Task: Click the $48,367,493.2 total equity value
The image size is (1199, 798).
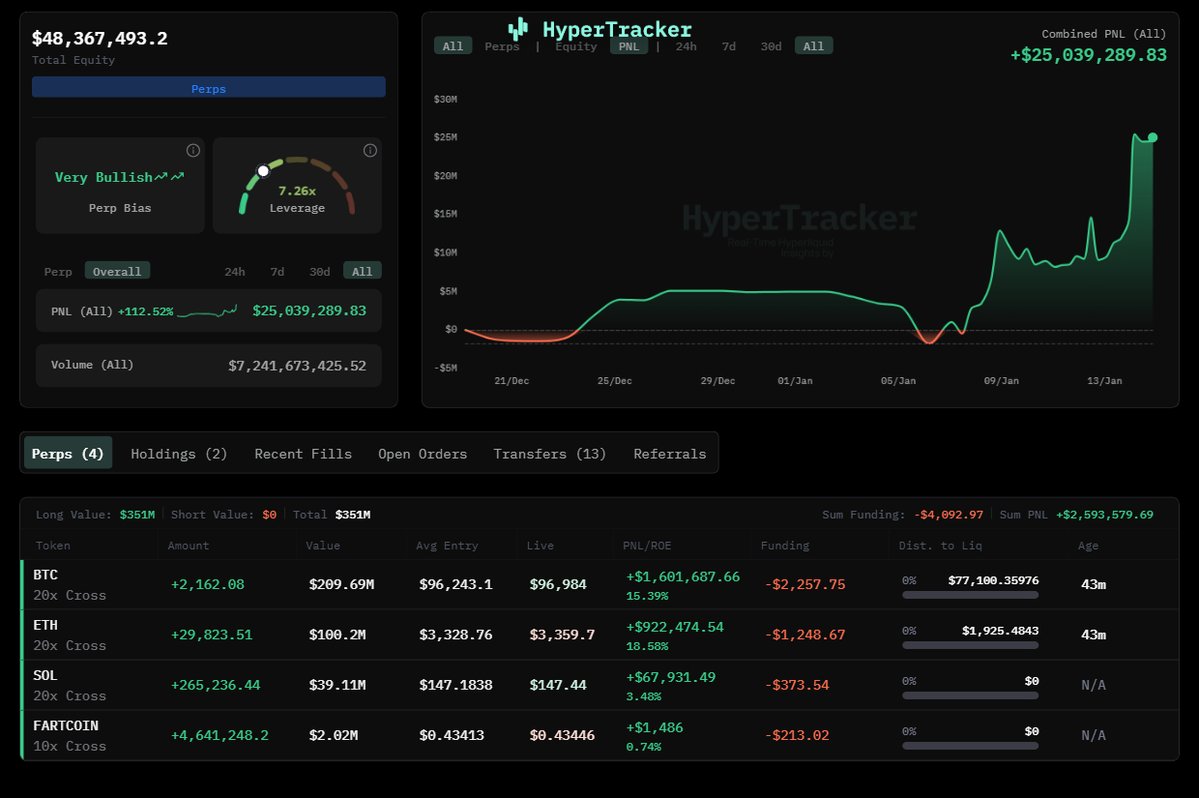Action: click(x=99, y=38)
